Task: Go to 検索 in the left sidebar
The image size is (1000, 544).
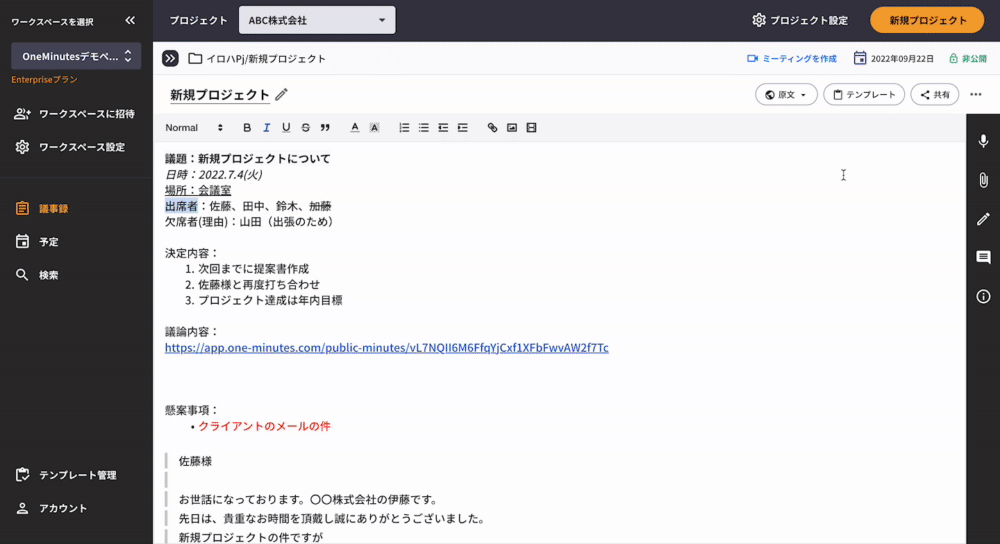Action: pyautogui.click(x=48, y=275)
